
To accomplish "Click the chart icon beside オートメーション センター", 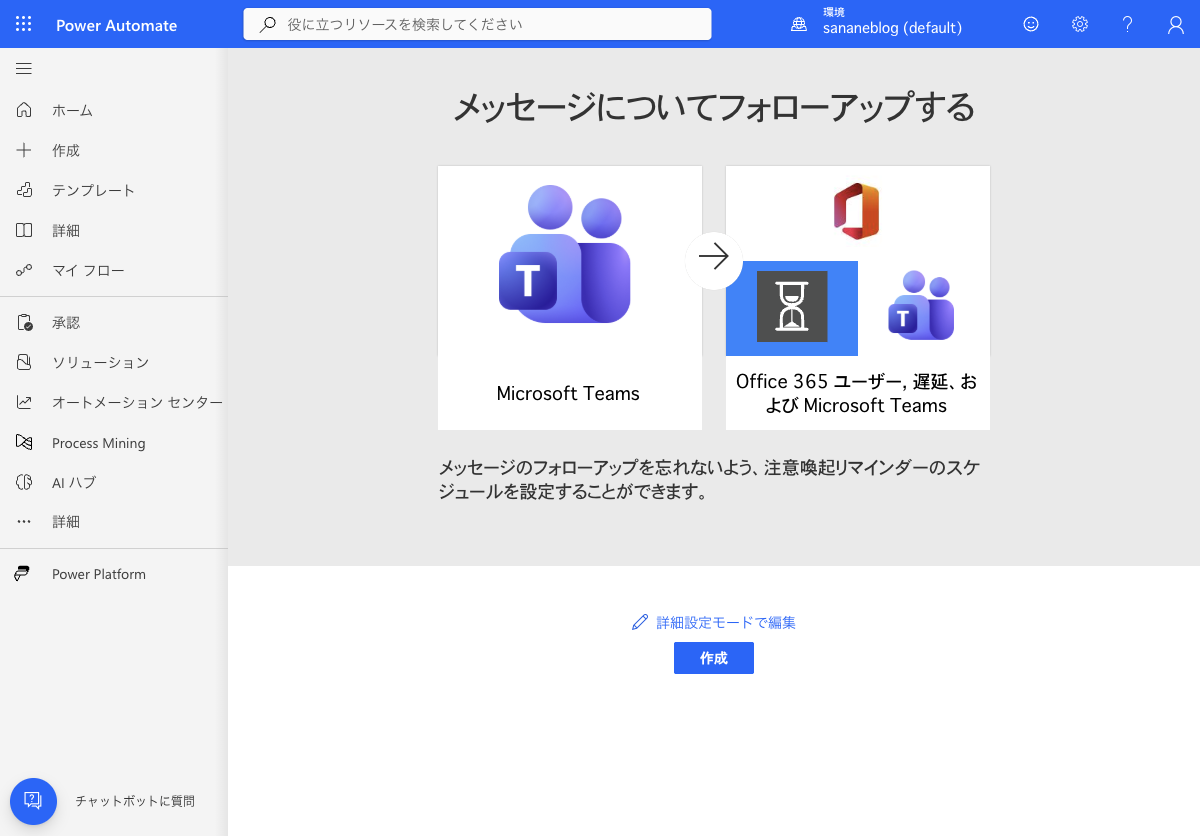I will 24,402.
